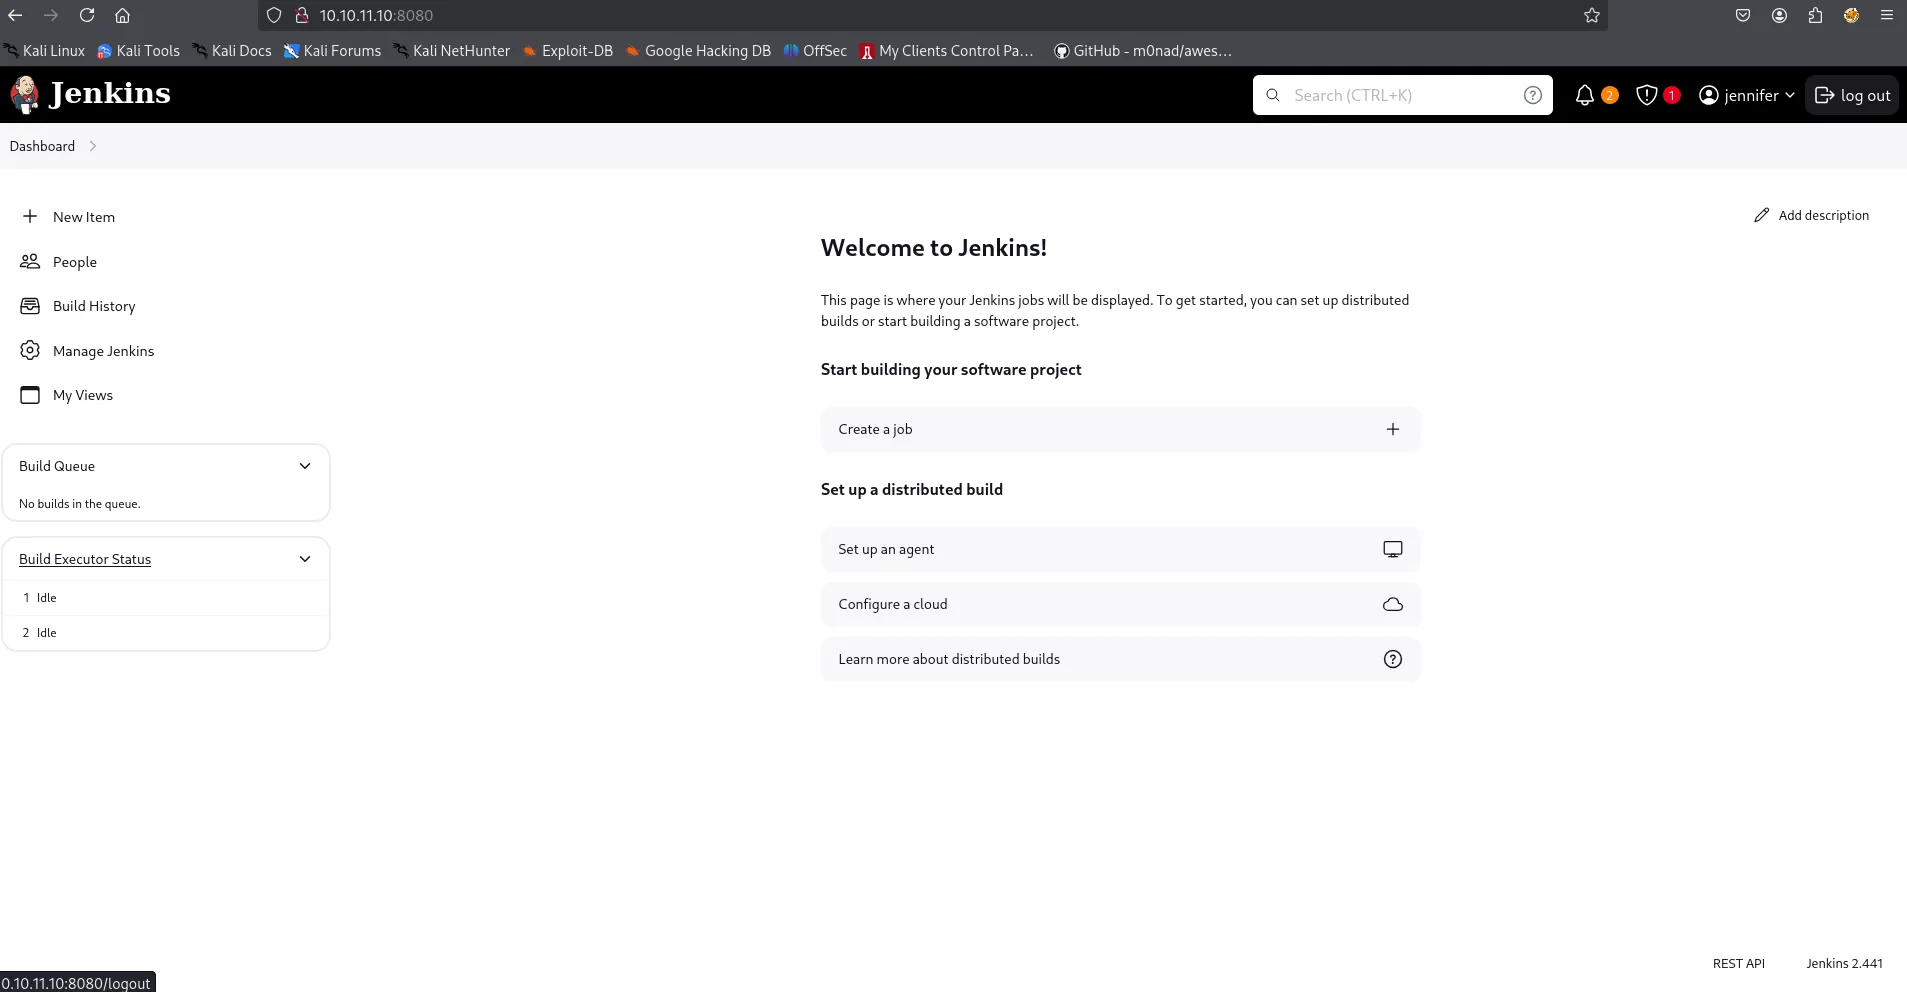The height and width of the screenshot is (992, 1907).
Task: Open the New Item link
Action: 84,217
